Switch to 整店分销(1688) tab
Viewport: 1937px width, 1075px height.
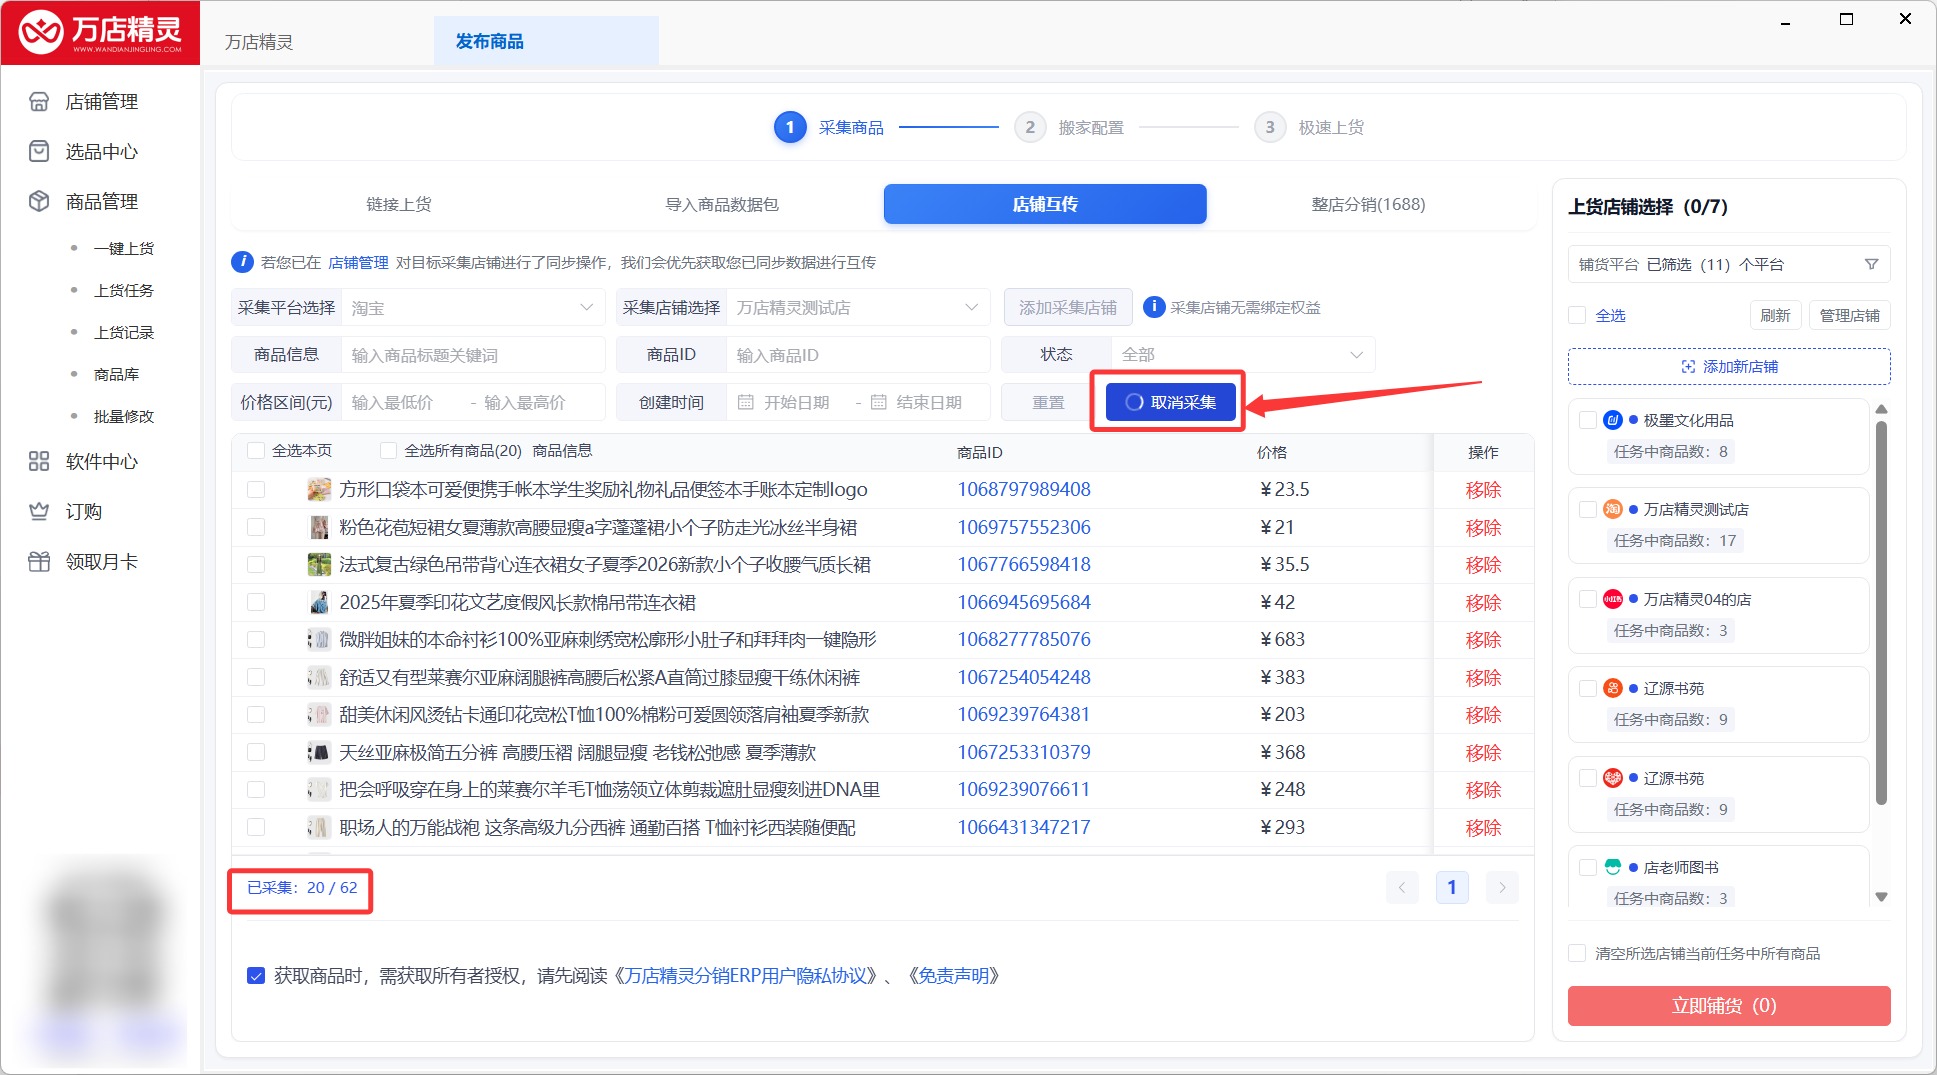tap(1368, 204)
